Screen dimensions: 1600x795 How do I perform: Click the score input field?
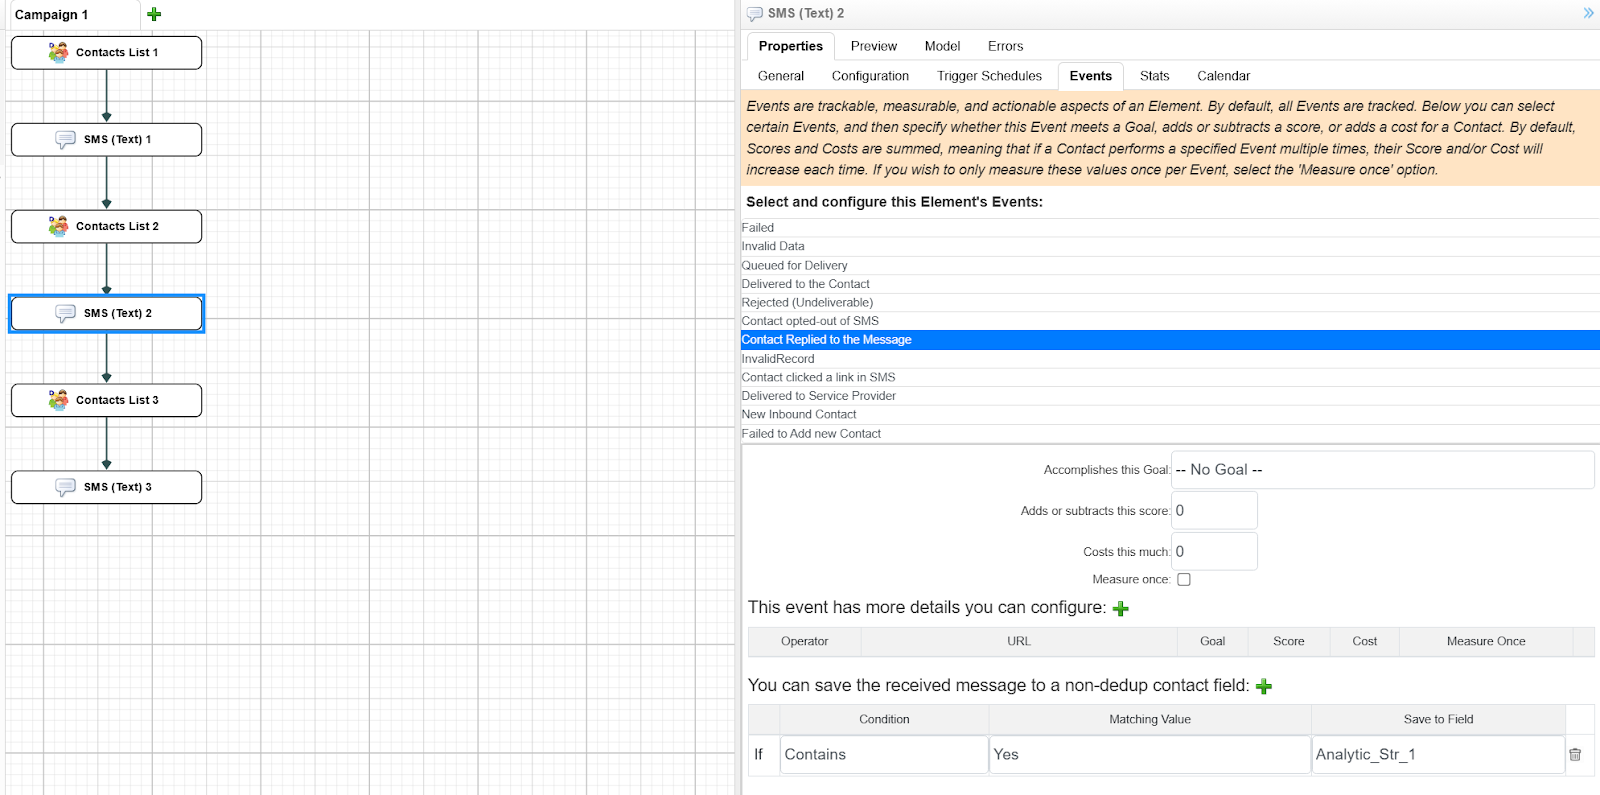(1214, 511)
